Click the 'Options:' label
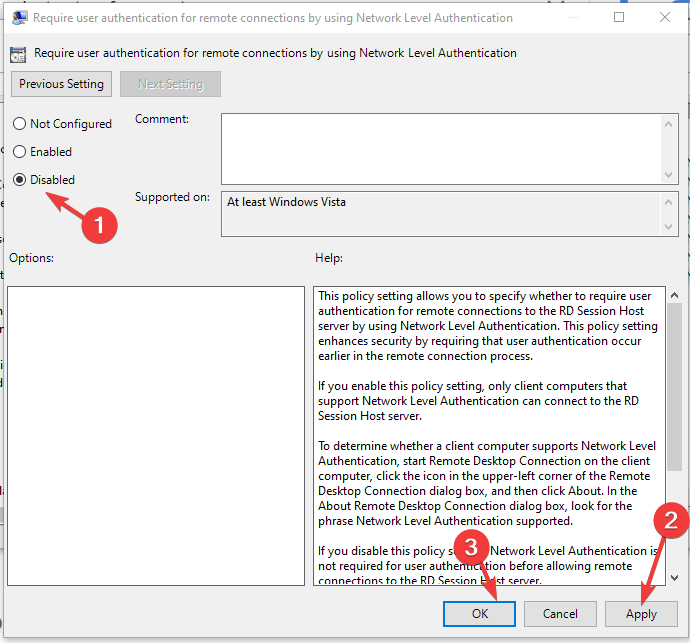The width and height of the screenshot is (690, 643). click(31, 258)
